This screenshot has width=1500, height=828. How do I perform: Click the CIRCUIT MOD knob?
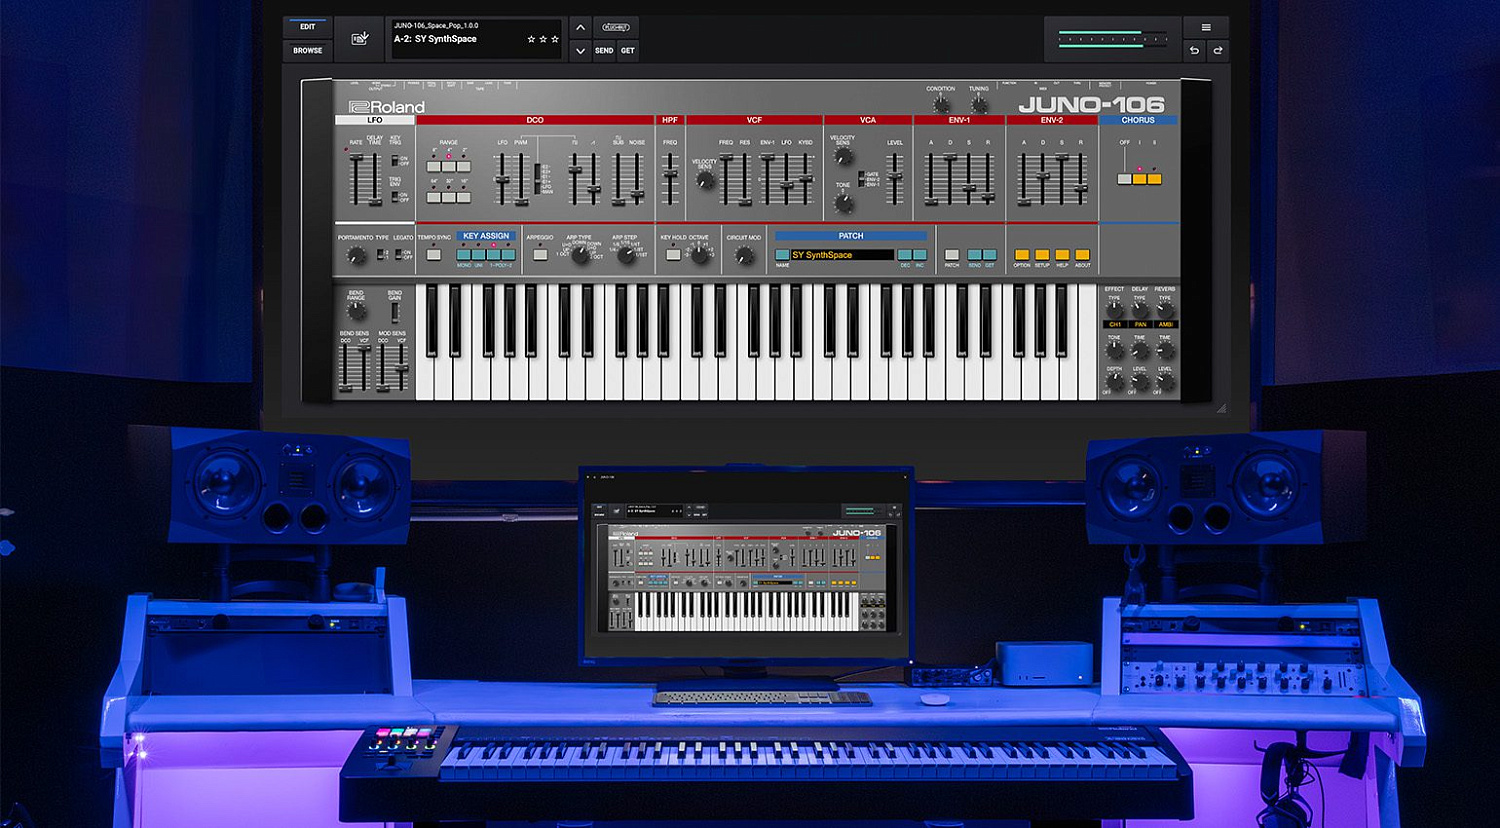pos(744,255)
